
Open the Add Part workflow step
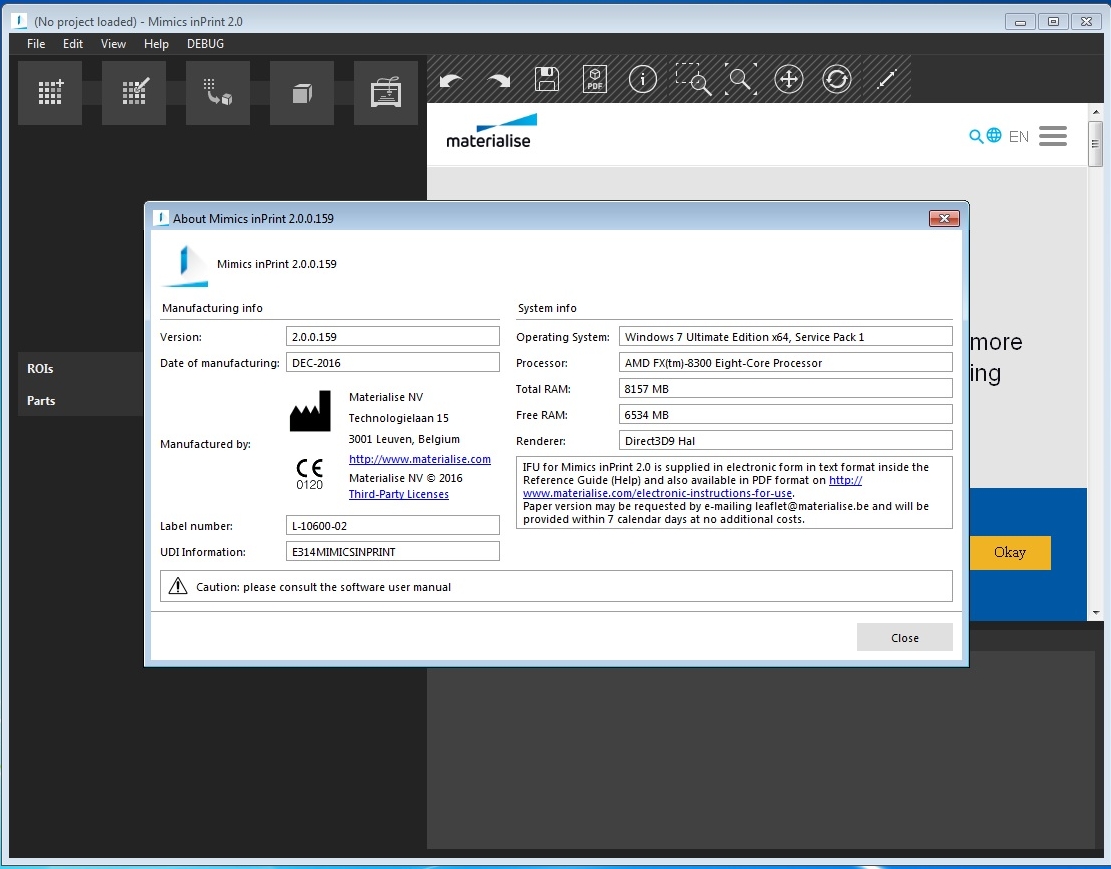tap(218, 92)
